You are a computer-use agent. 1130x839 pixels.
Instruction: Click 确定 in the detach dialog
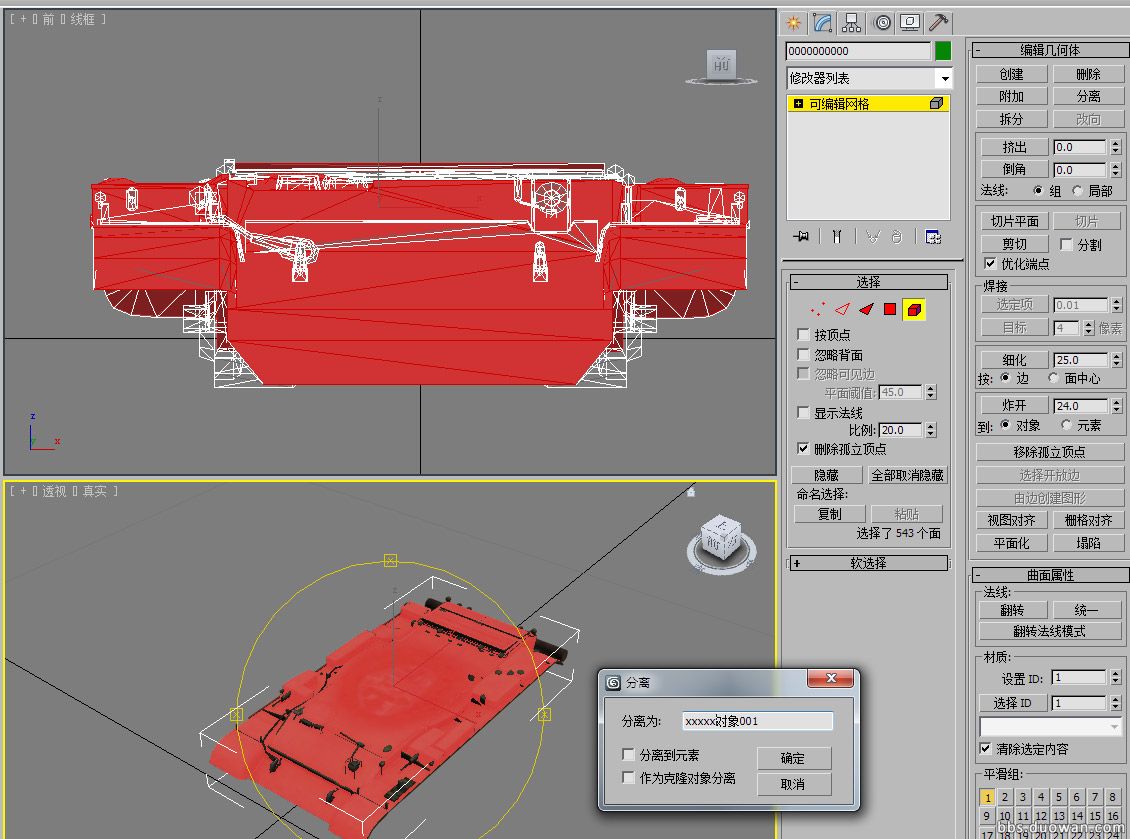point(793,758)
